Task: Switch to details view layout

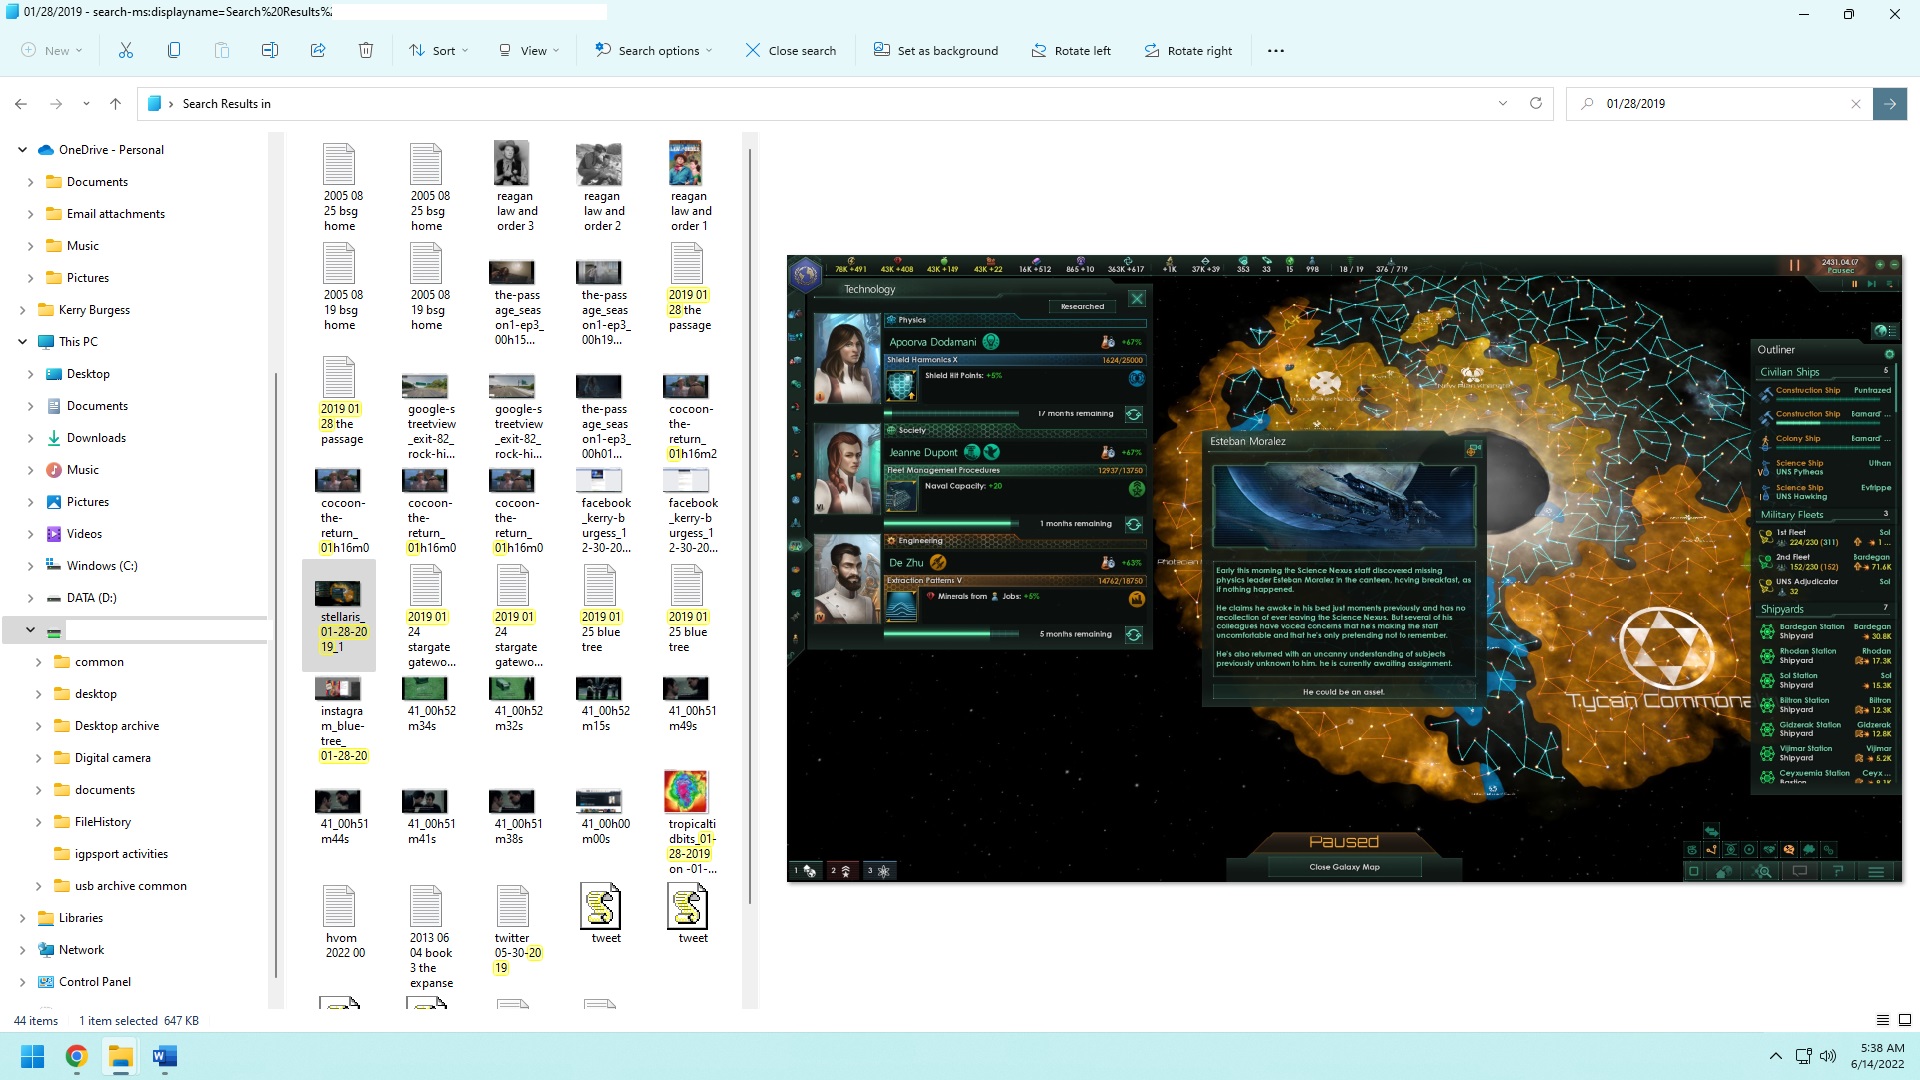Action: [x=1882, y=1020]
